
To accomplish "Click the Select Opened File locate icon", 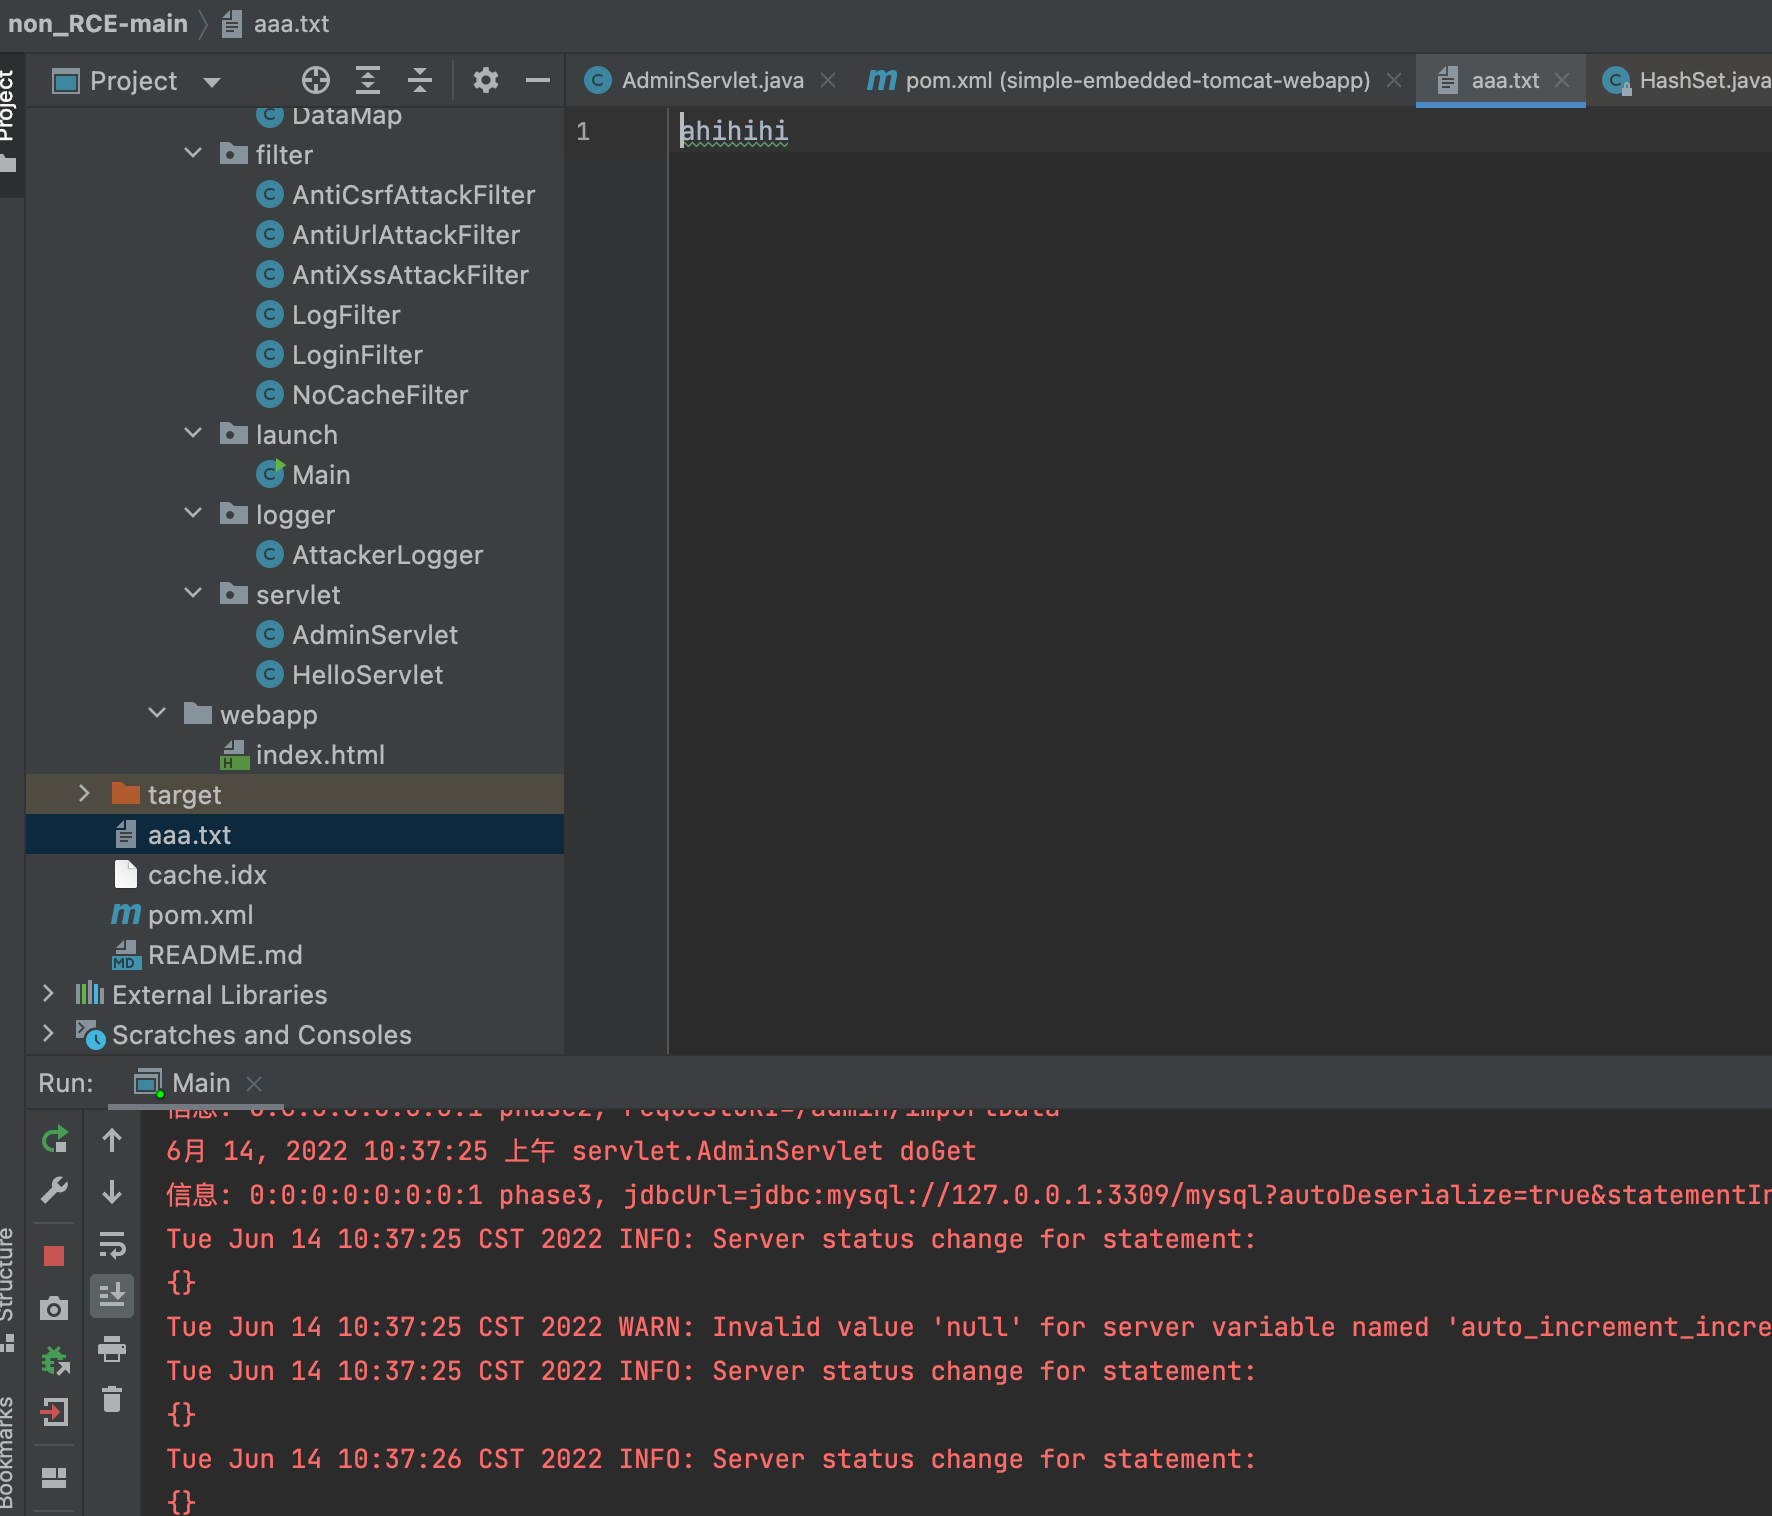I will coord(316,80).
